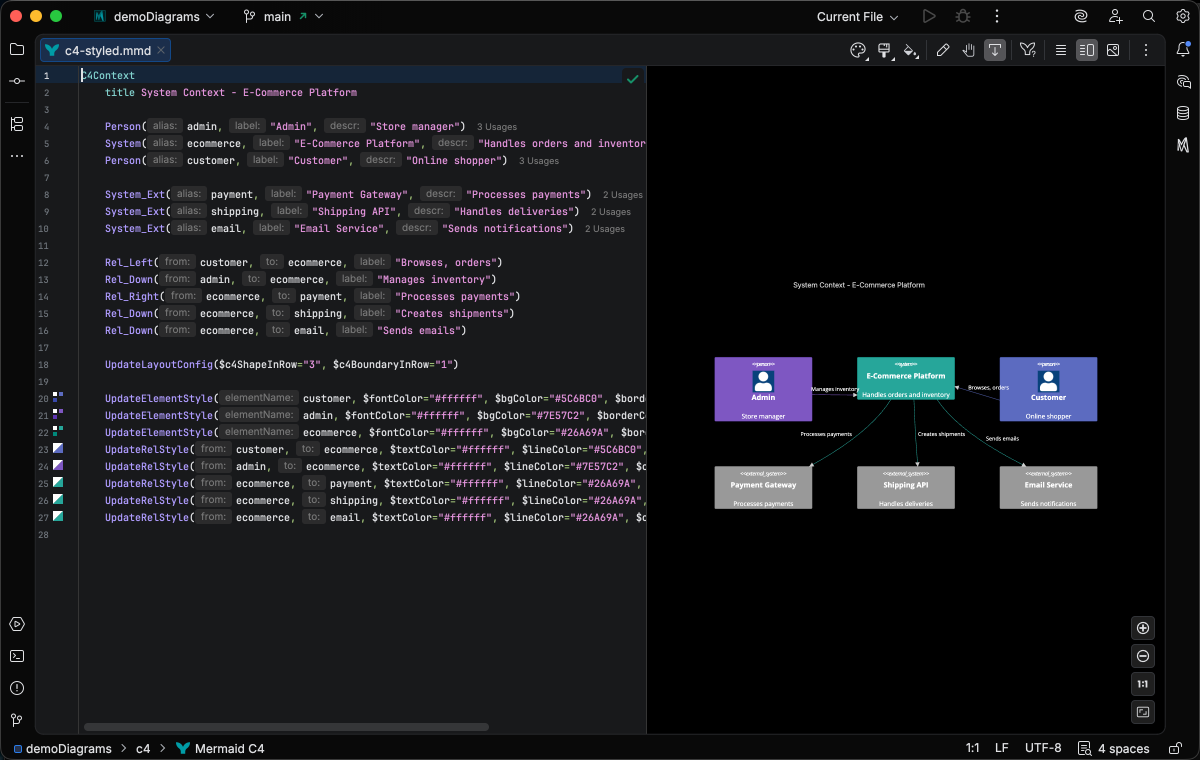Click the paint bucket fill icon

coord(910,50)
